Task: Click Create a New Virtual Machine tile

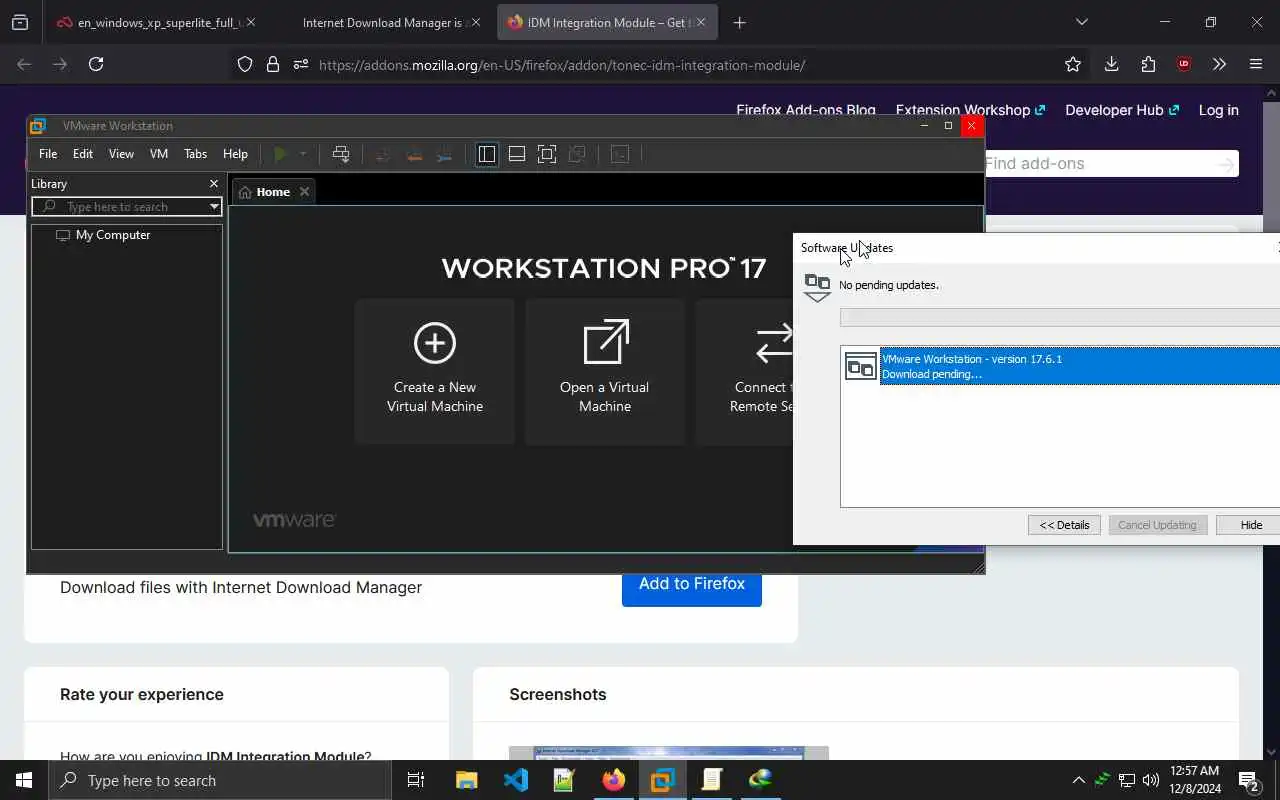Action: point(435,371)
